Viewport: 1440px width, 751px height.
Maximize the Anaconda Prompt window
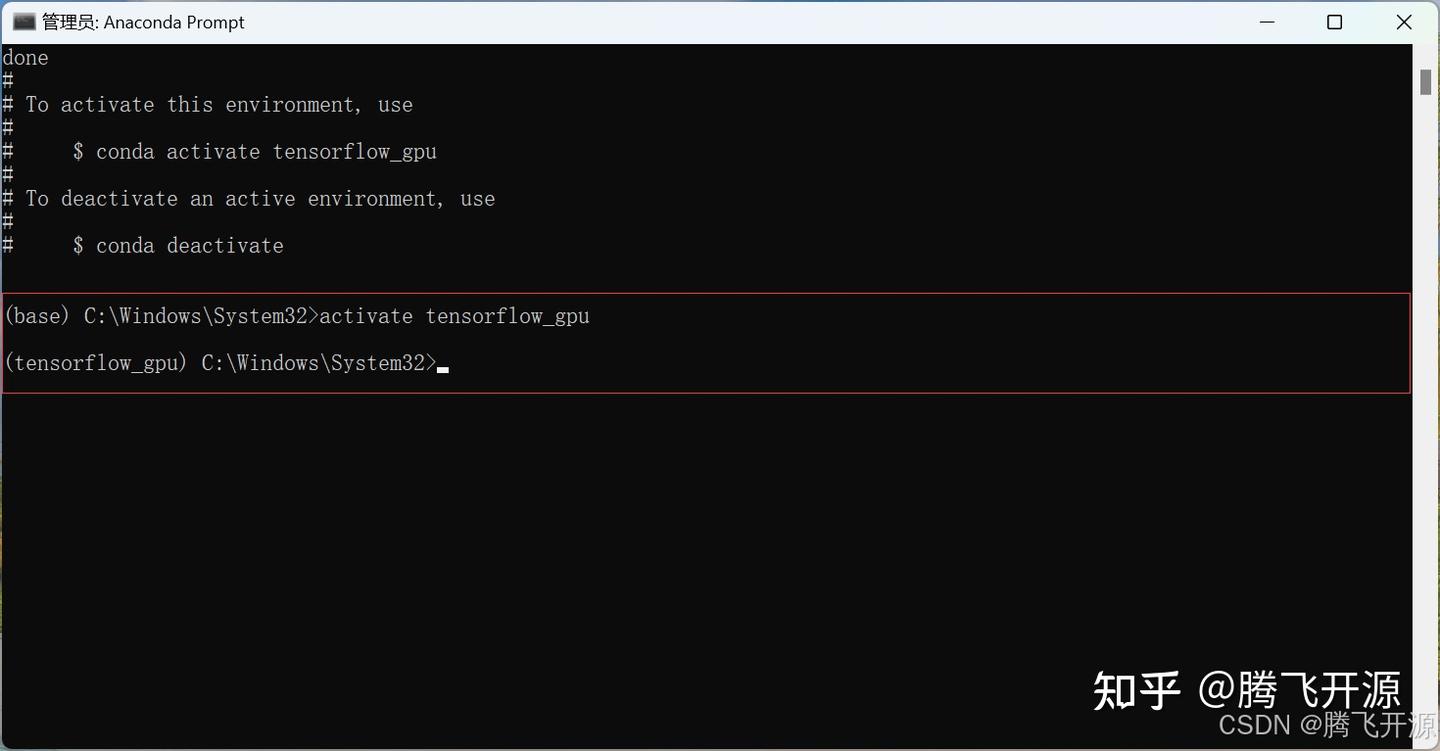pos(1334,21)
